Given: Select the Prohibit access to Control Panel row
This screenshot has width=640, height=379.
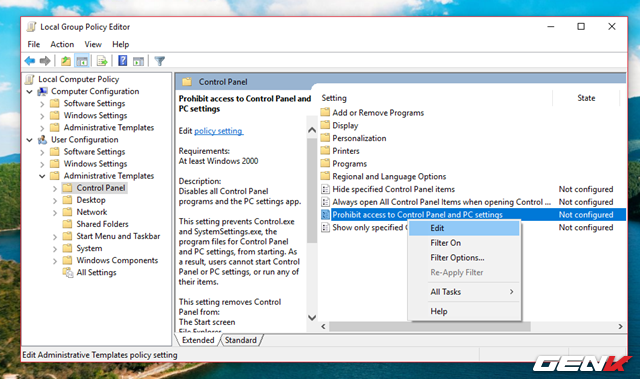Looking at the screenshot, I should pos(473,215).
